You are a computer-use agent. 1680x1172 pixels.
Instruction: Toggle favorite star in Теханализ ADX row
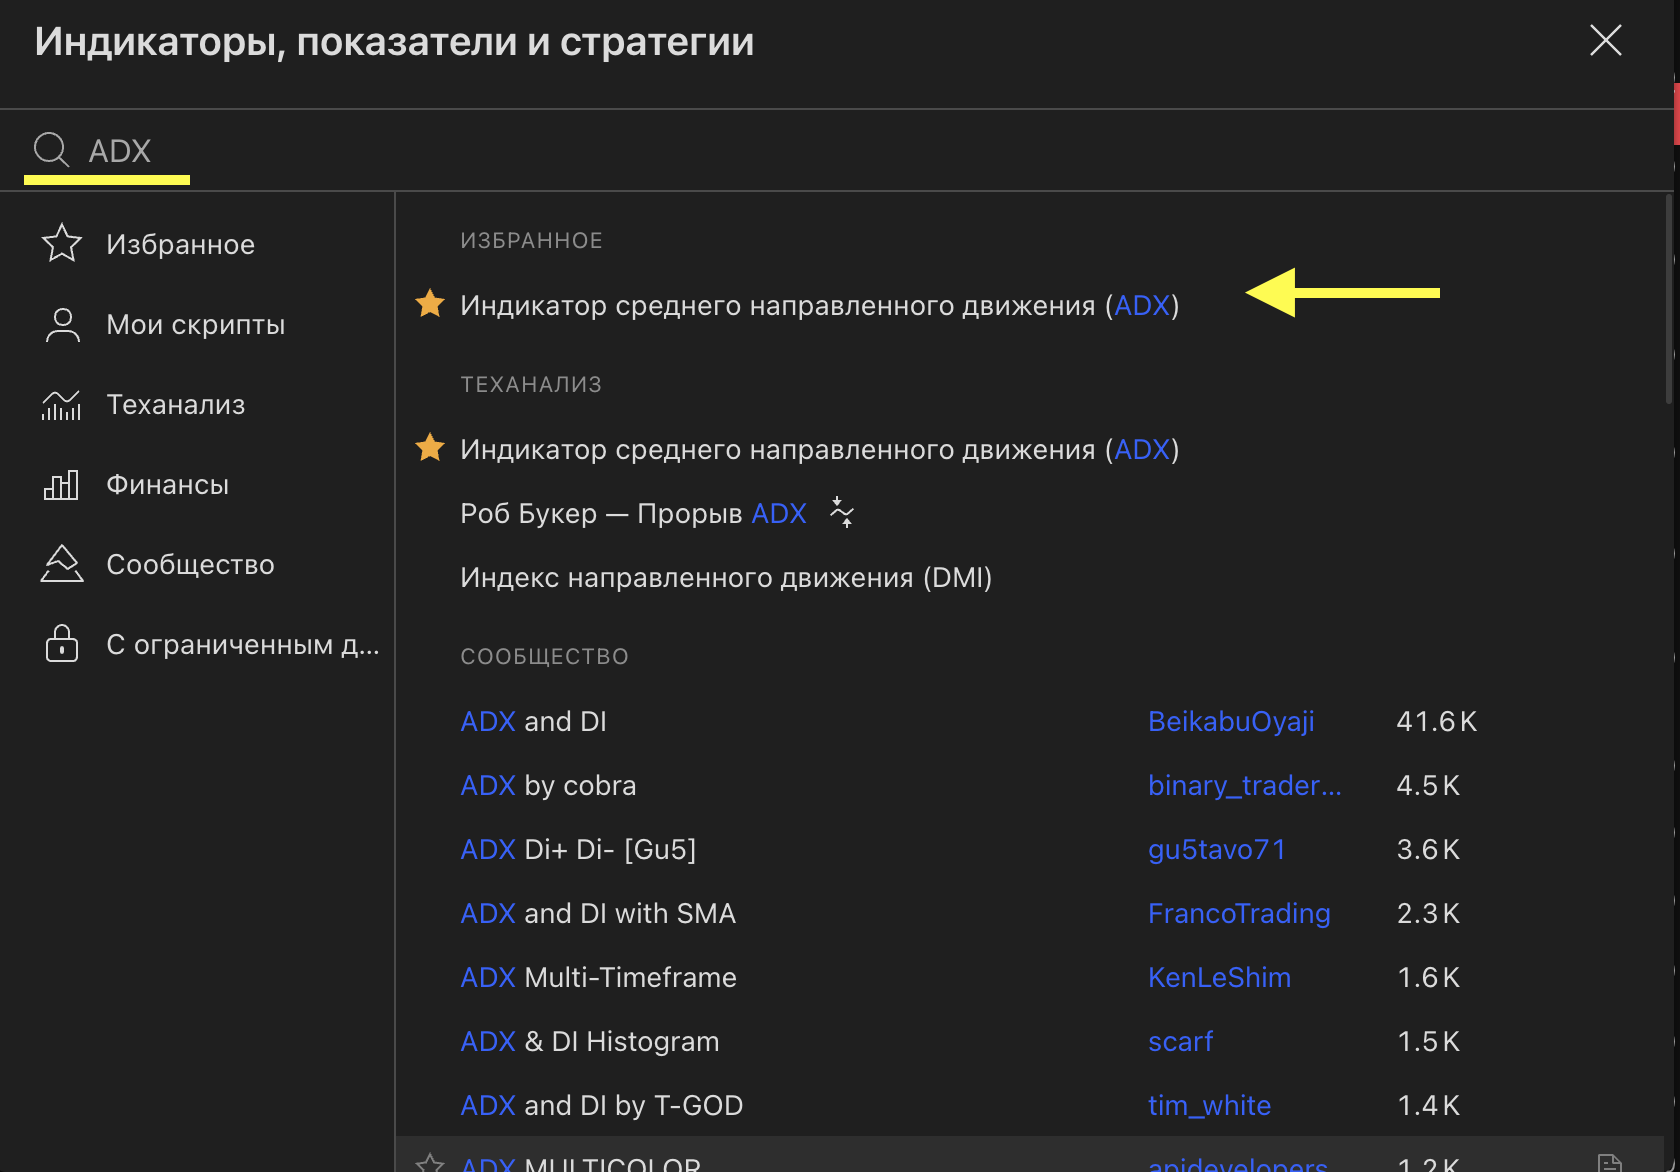click(x=430, y=448)
